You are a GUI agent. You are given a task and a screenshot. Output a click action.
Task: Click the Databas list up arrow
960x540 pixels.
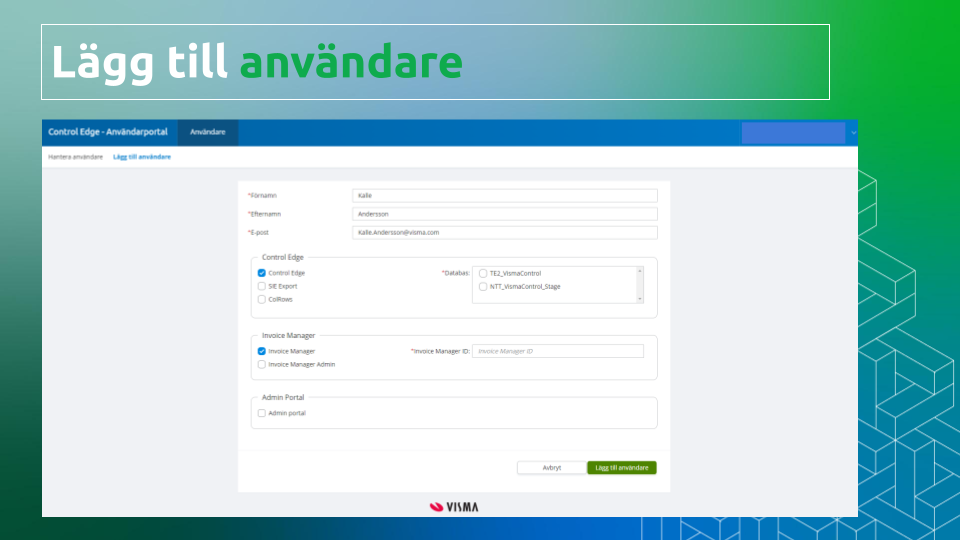point(640,271)
